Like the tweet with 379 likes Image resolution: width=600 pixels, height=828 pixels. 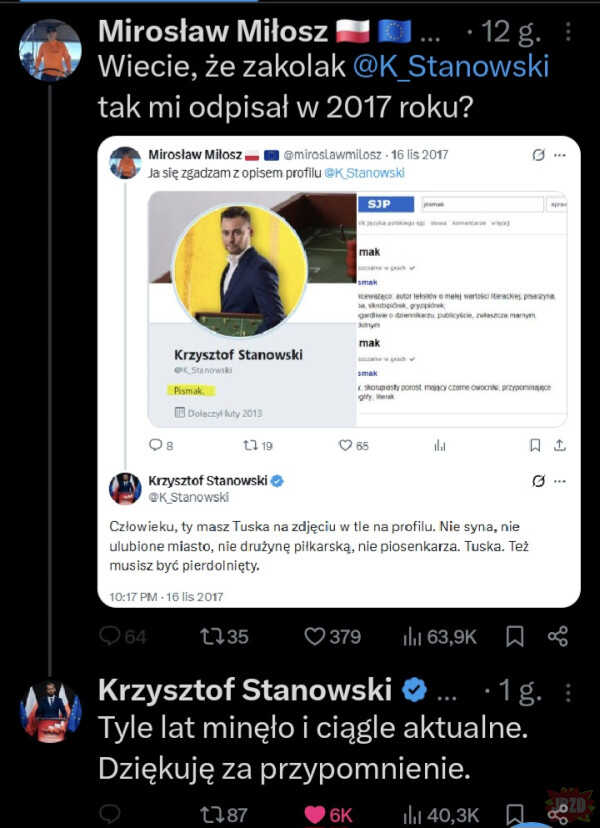tap(316, 636)
